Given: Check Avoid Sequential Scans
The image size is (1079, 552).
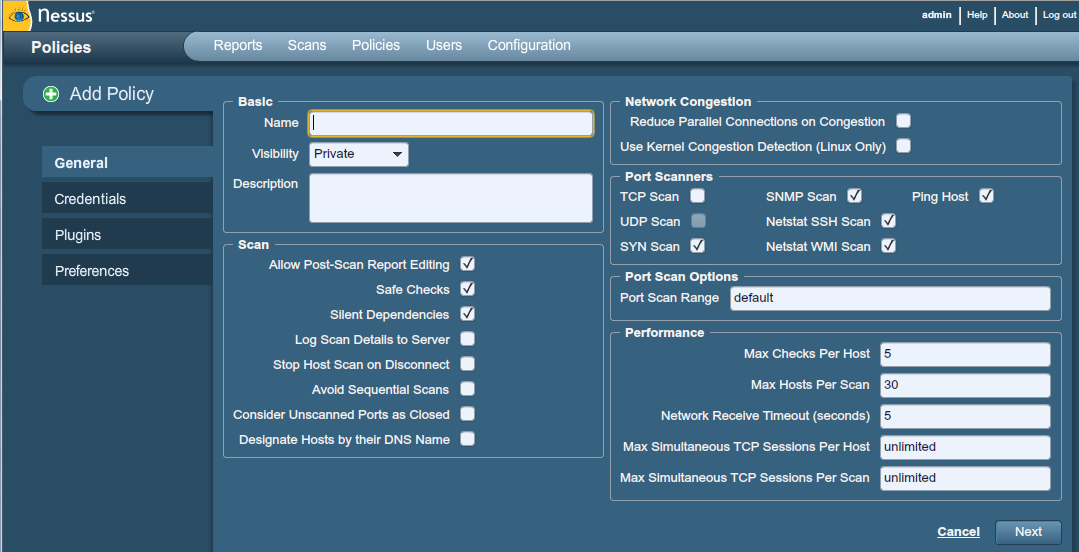Looking at the screenshot, I should tap(468, 389).
